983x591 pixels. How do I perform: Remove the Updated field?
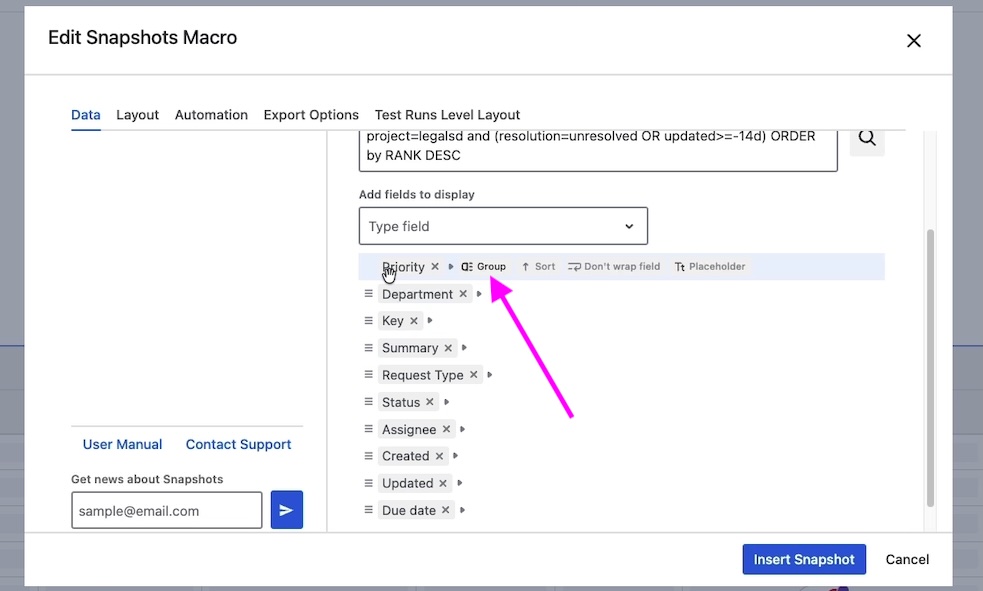[x=443, y=483]
